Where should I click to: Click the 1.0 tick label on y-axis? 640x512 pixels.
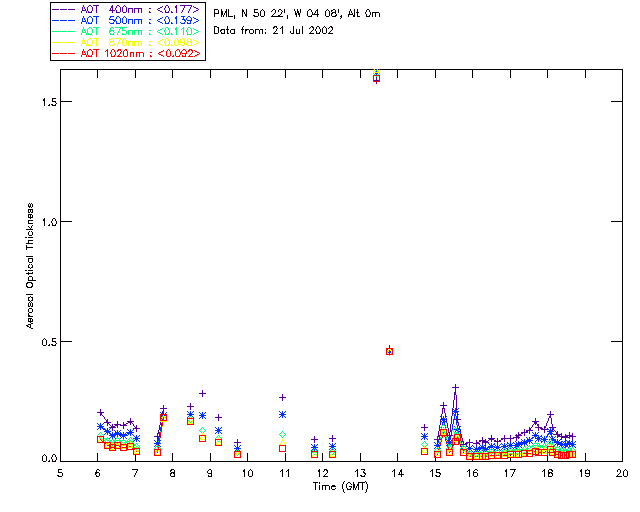pyautogui.click(x=44, y=221)
